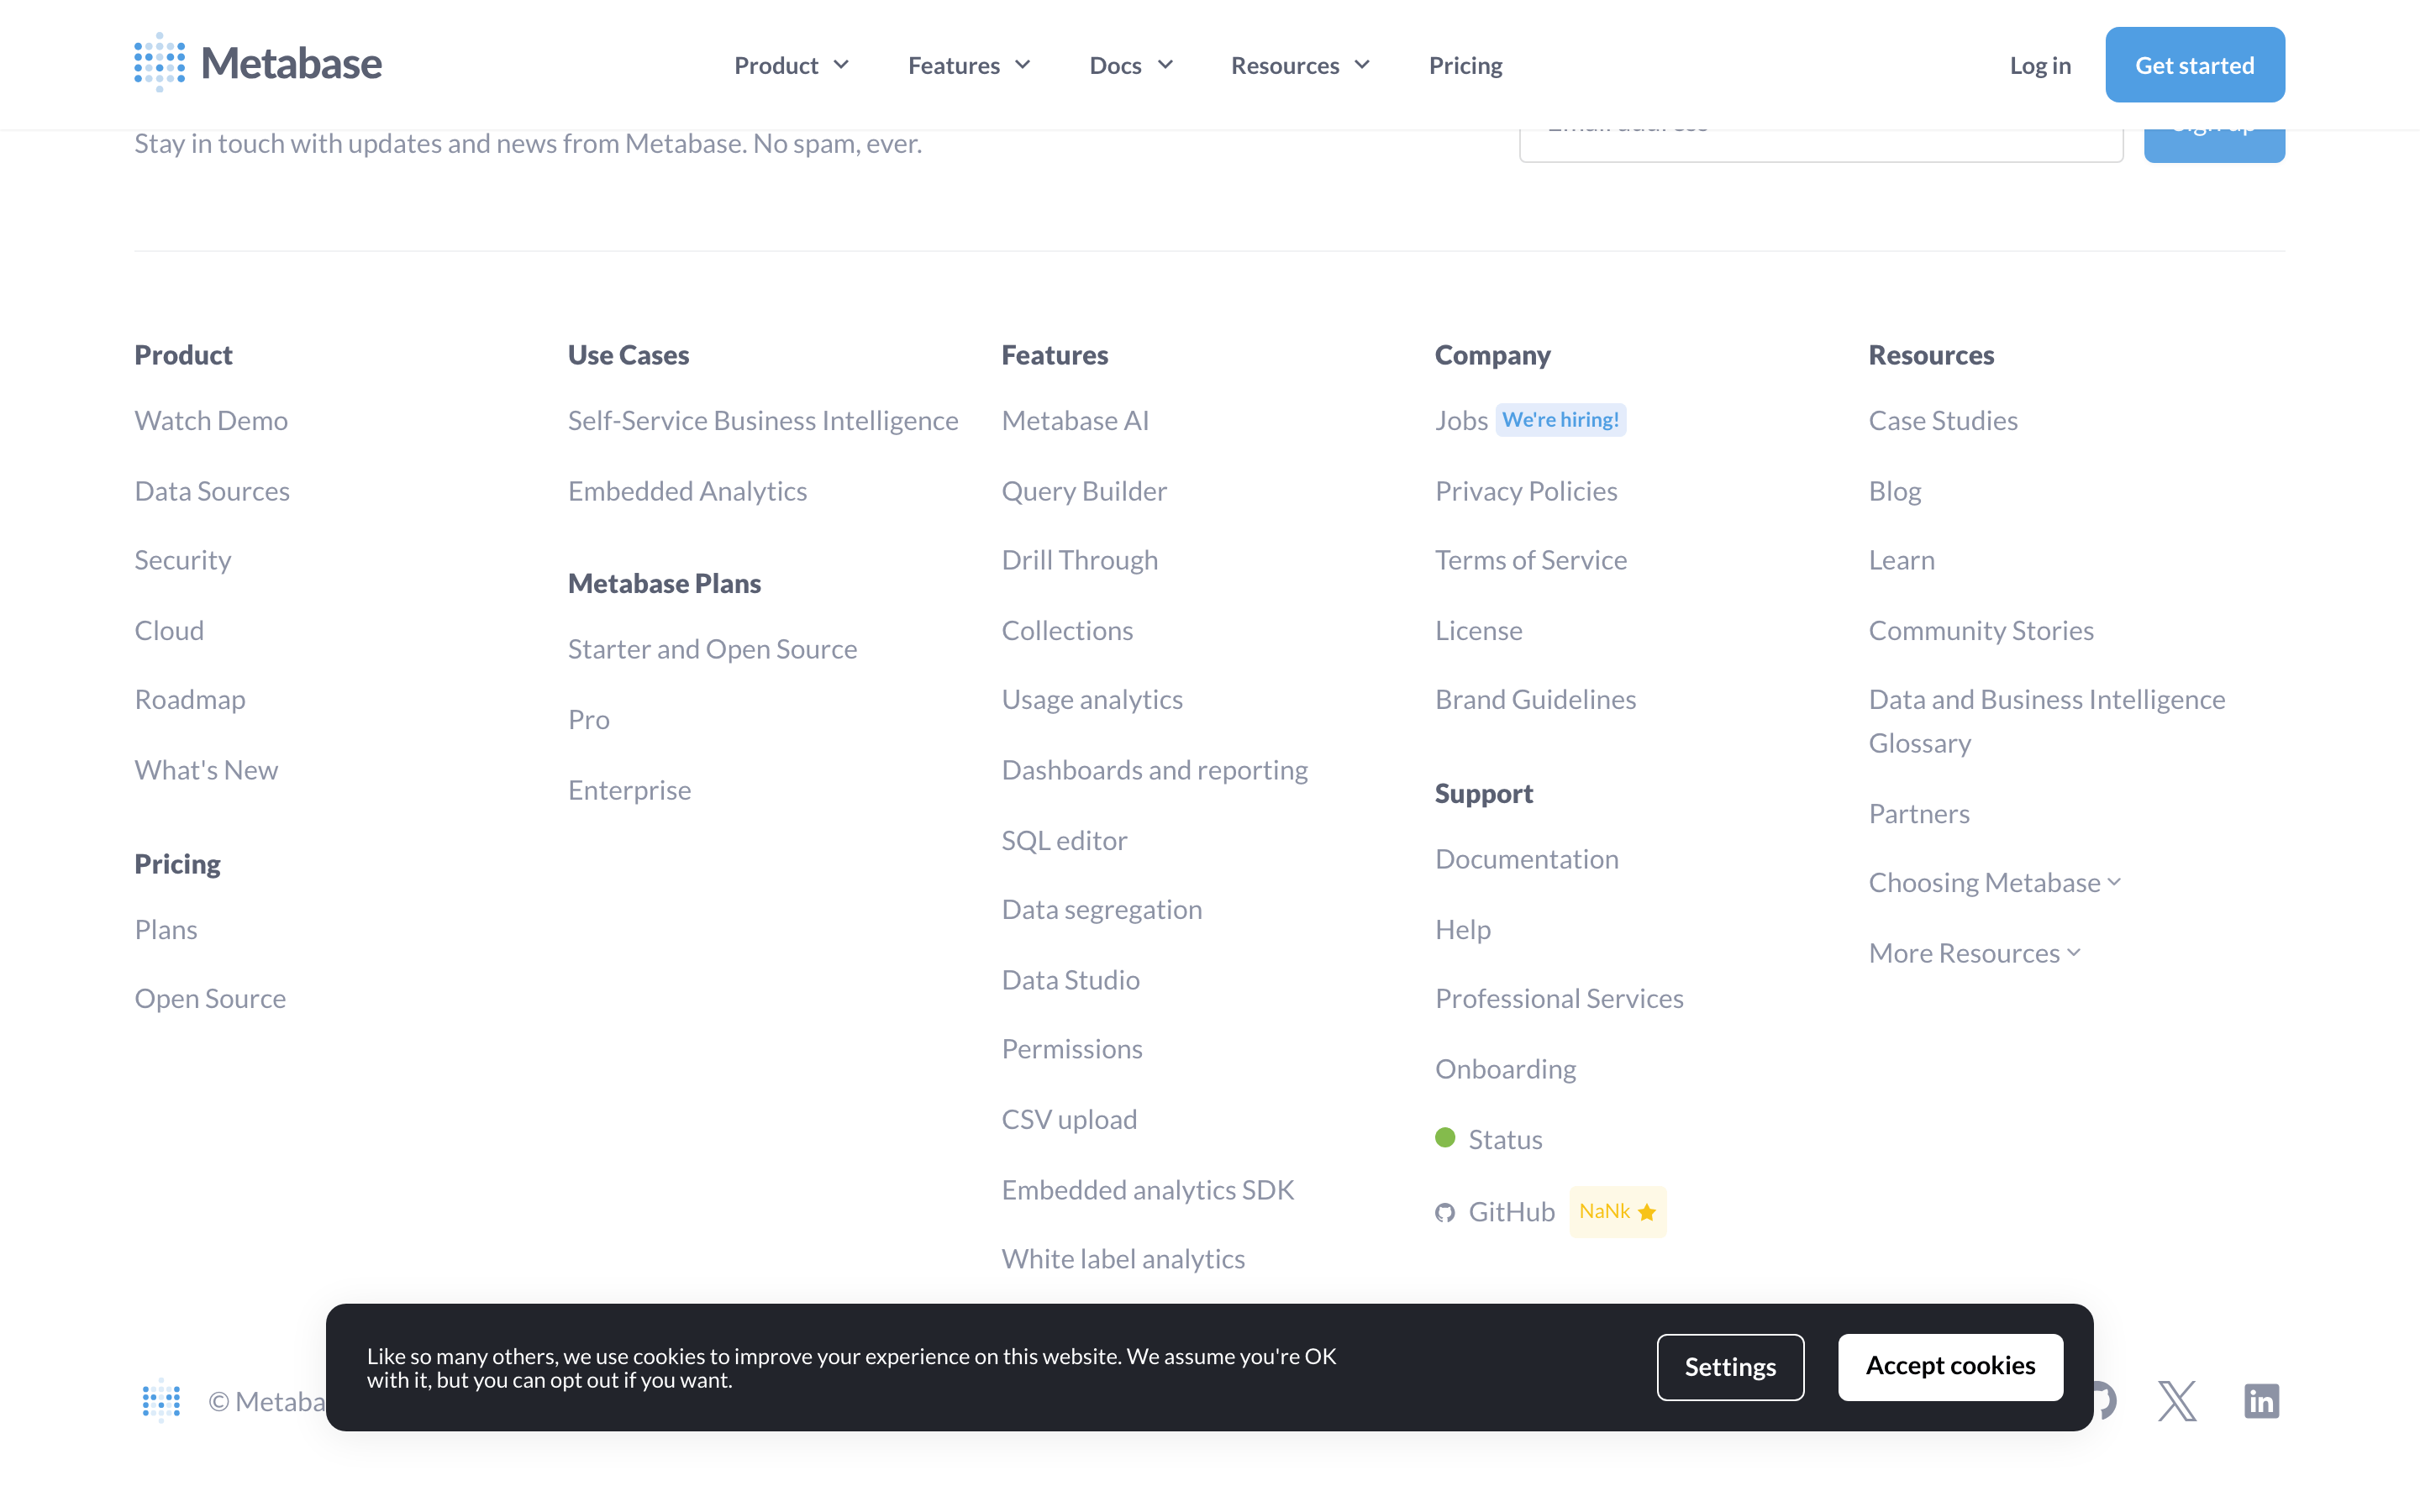Click the We're hiring! badge
Screen dimensions: 2420x1512
click(x=1560, y=419)
